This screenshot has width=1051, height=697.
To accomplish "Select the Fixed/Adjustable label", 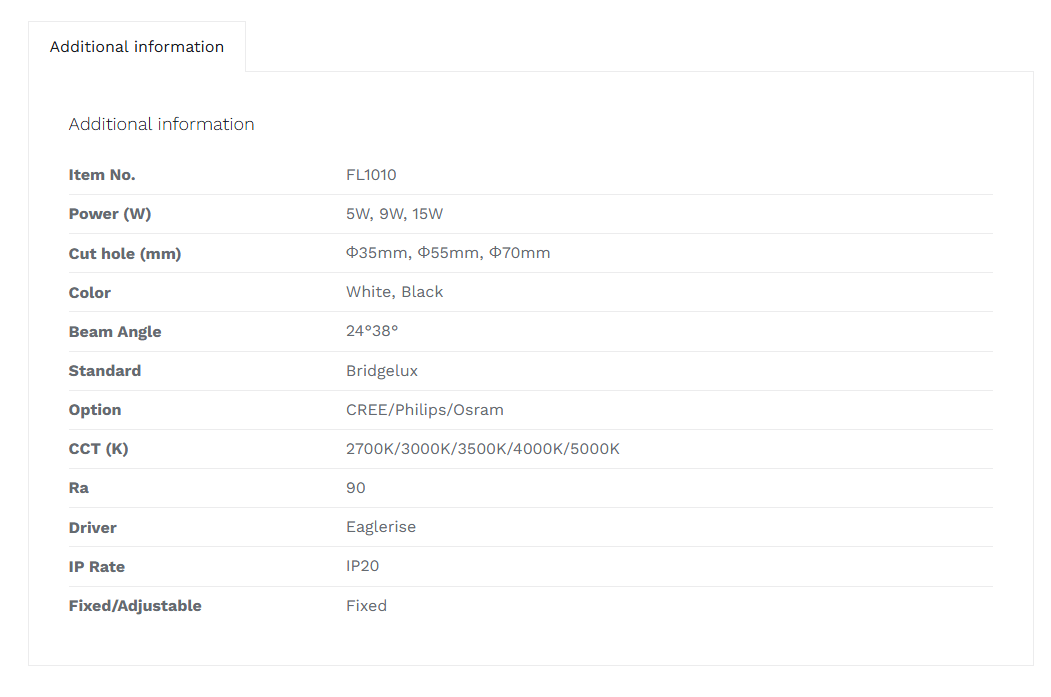I will pyautogui.click(x=135, y=606).
